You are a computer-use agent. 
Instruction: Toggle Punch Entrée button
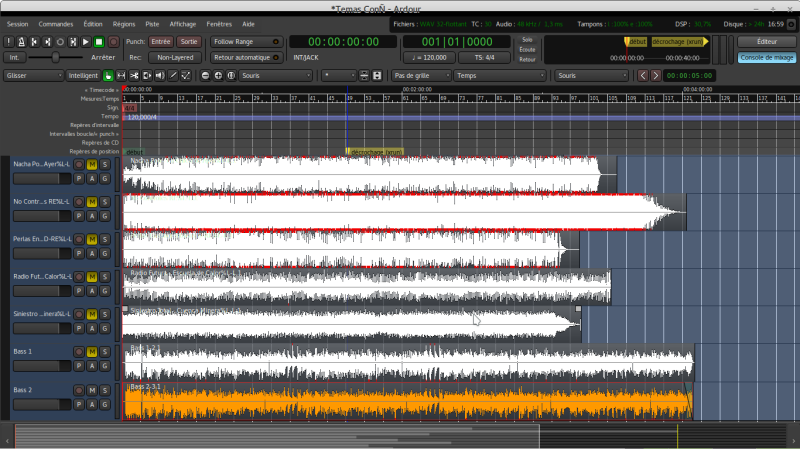click(161, 42)
